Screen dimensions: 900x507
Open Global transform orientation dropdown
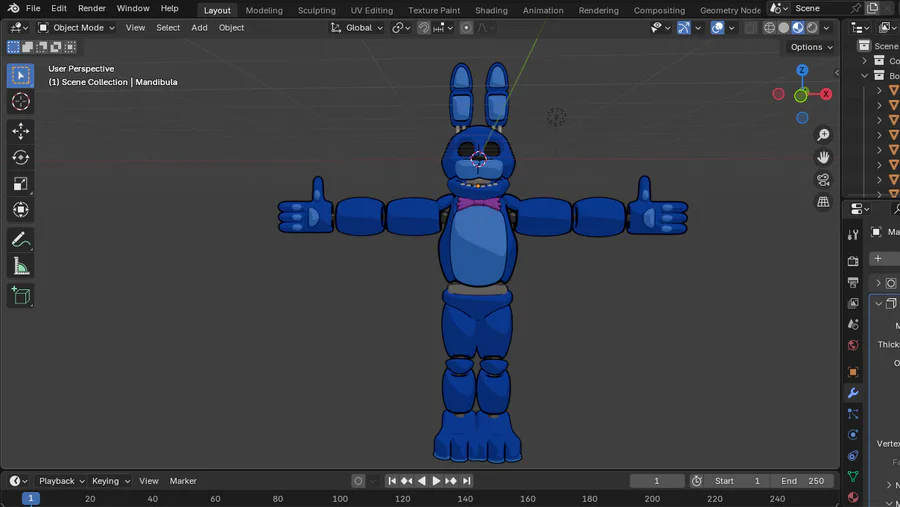tap(356, 28)
